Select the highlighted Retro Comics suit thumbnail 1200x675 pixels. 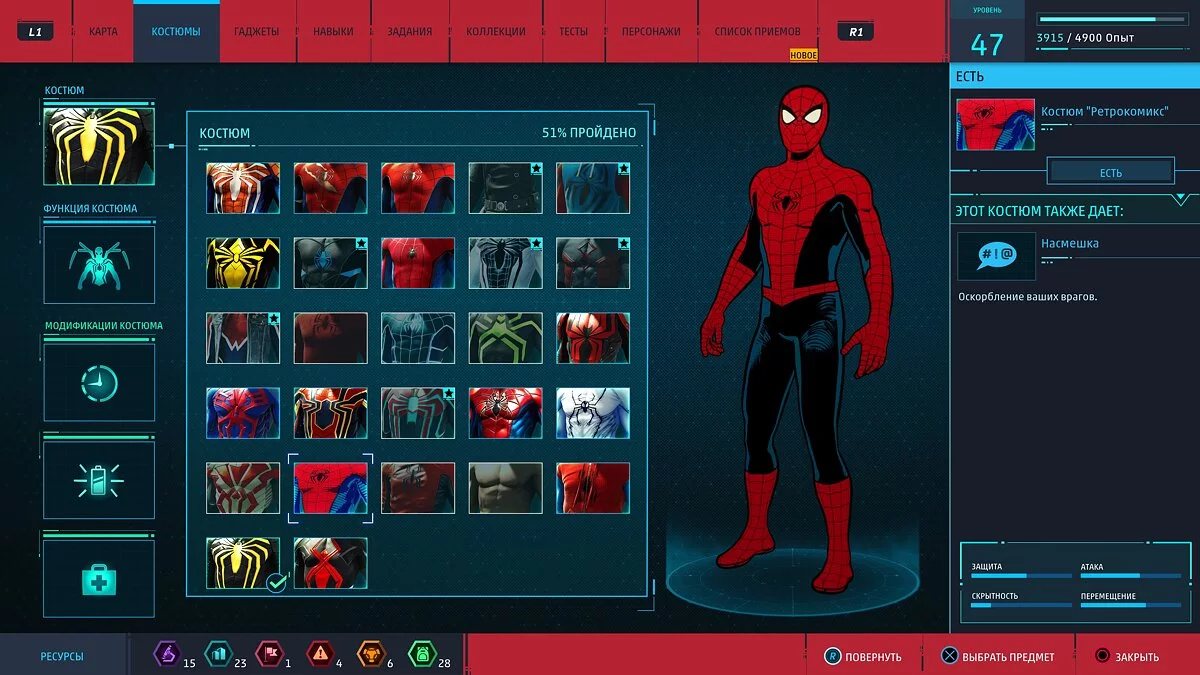[x=331, y=488]
